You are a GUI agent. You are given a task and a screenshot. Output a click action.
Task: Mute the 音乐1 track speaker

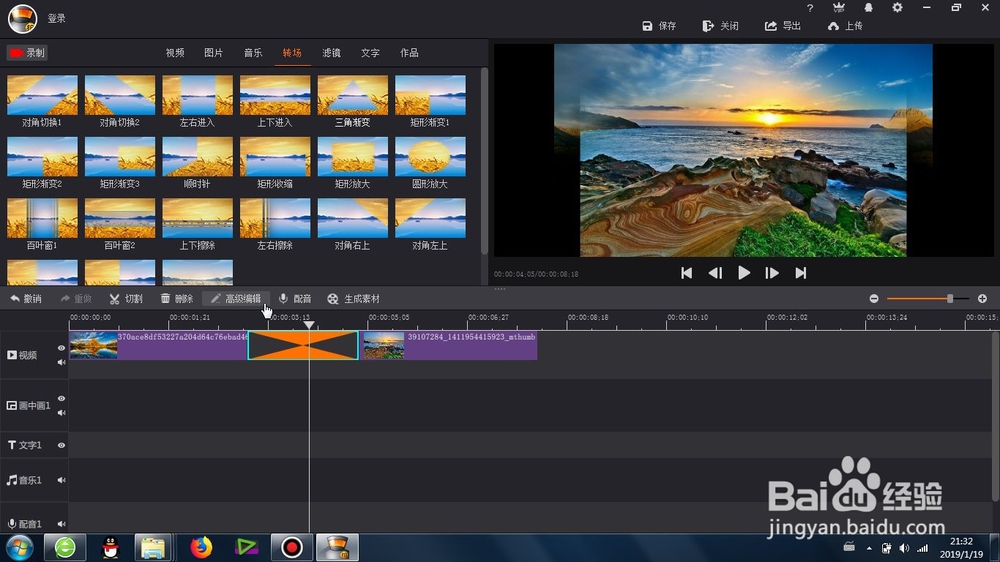click(61, 480)
